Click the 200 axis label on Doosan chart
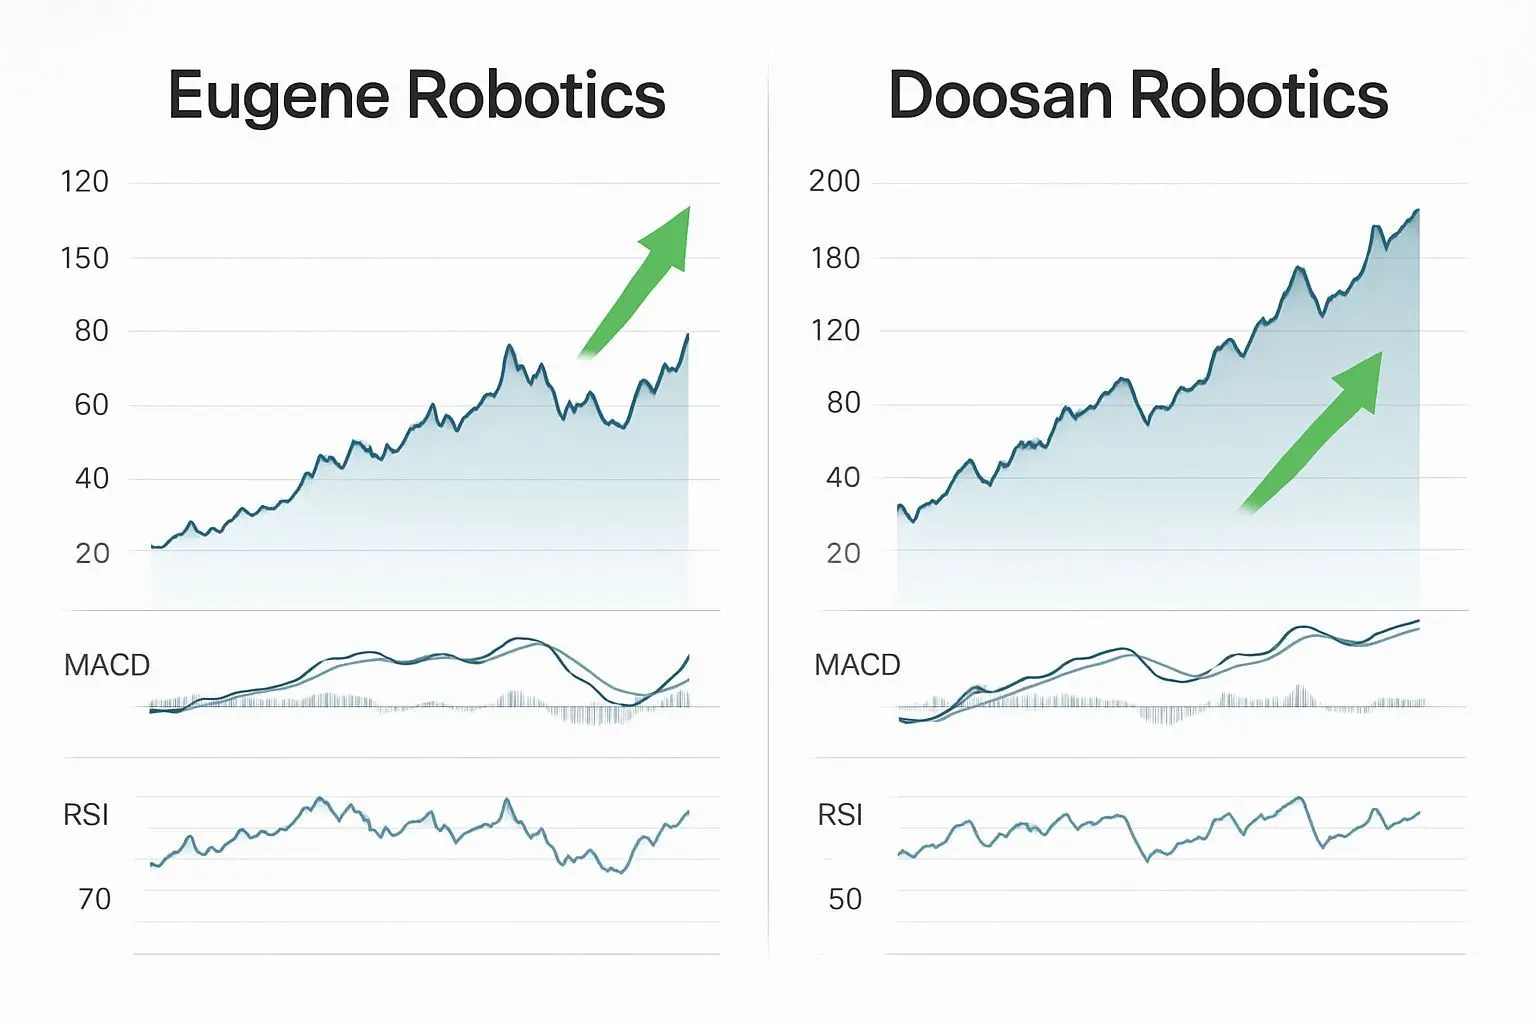The width and height of the screenshot is (1536, 1024). [835, 181]
